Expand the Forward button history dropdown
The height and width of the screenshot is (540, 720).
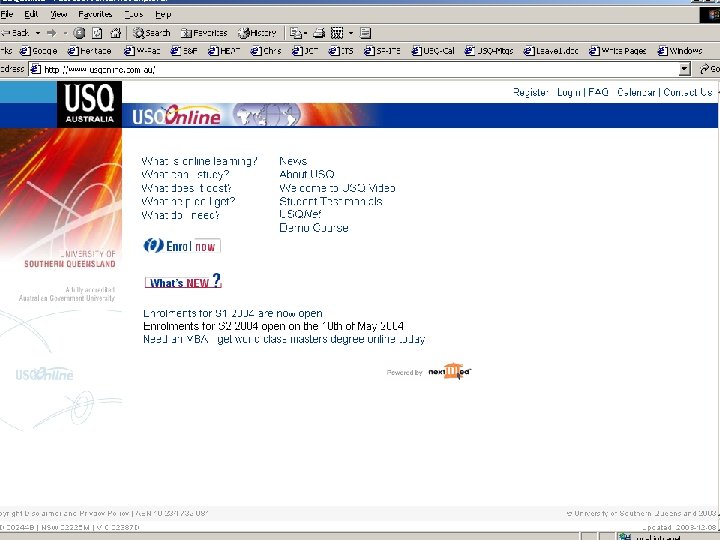click(x=65, y=33)
